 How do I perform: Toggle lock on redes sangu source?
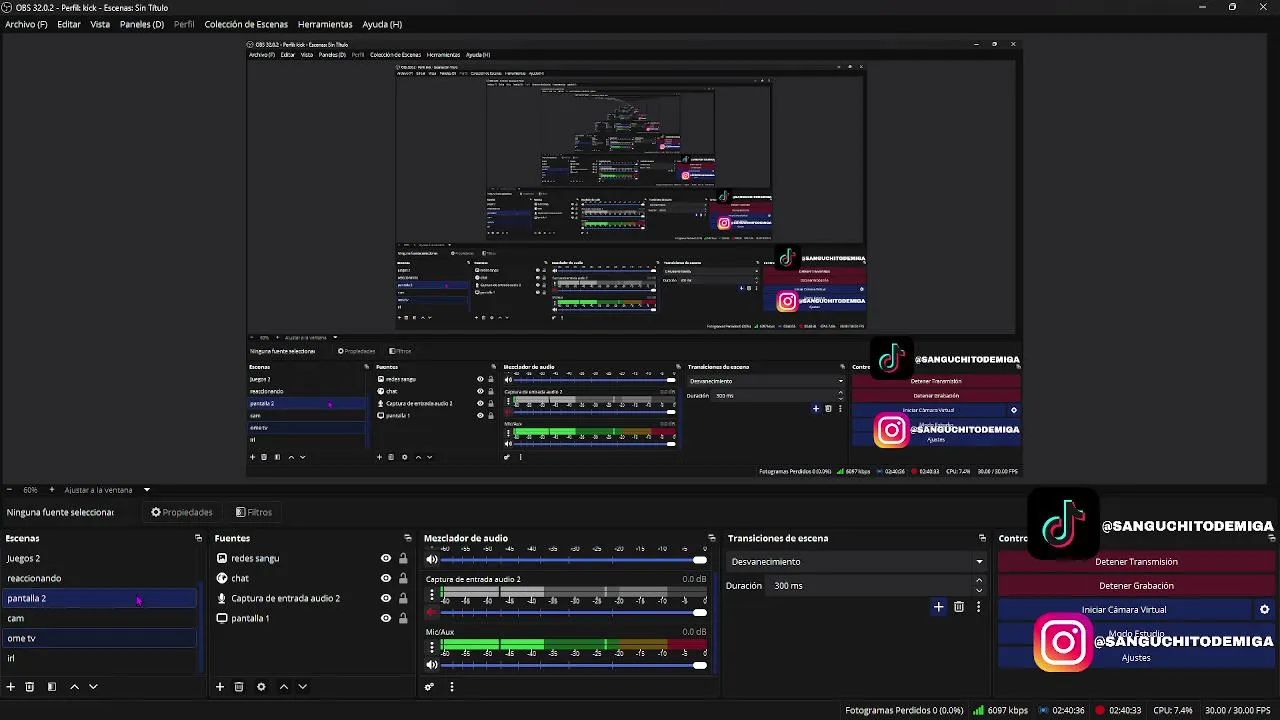pos(403,558)
